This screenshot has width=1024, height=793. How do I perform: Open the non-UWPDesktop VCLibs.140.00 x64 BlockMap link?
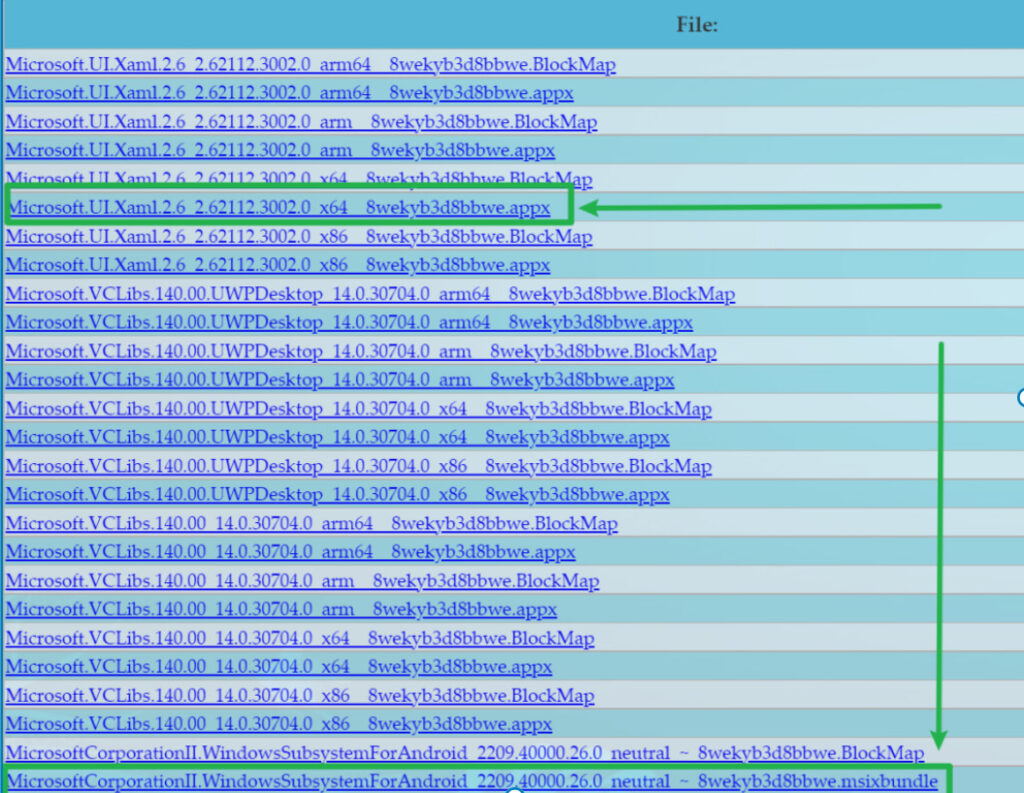(x=300, y=638)
